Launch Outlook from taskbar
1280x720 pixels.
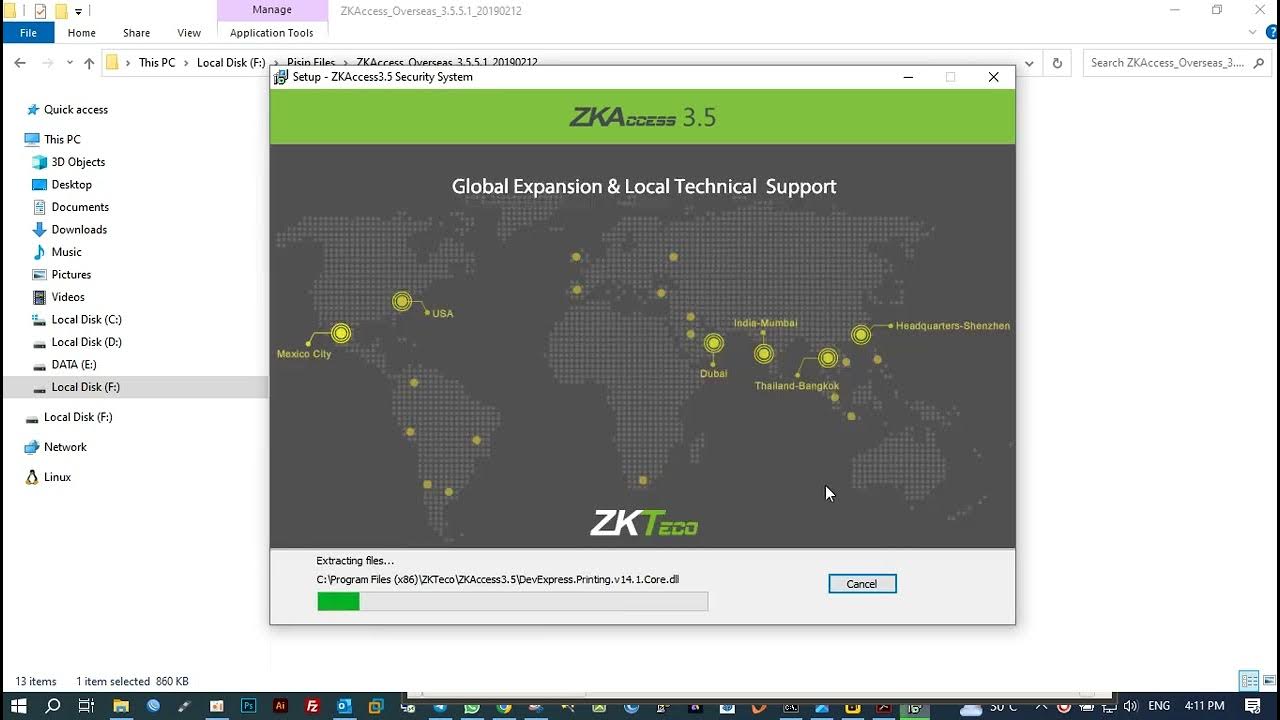click(x=345, y=706)
